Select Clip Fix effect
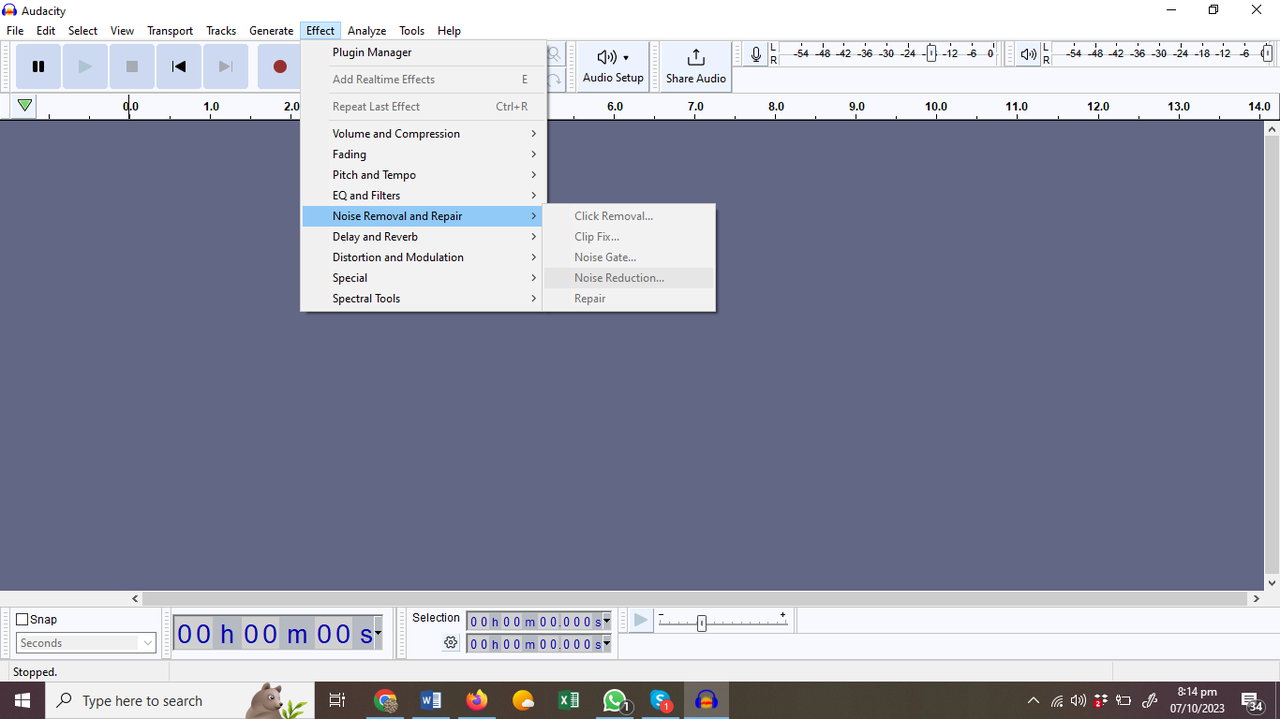The width and height of the screenshot is (1280, 719). click(x=629, y=237)
